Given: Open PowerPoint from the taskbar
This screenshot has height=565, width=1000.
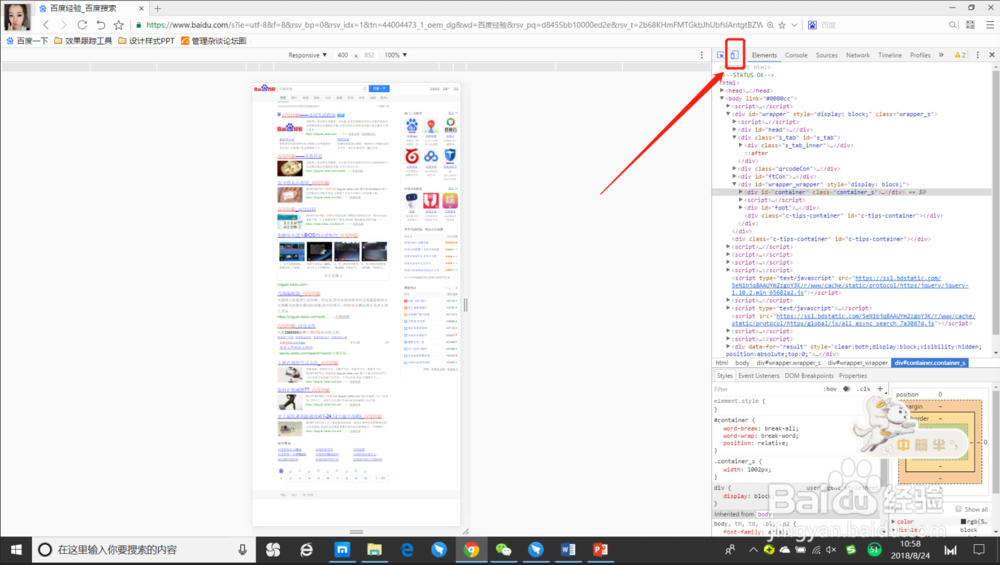Looking at the screenshot, I should (600, 550).
